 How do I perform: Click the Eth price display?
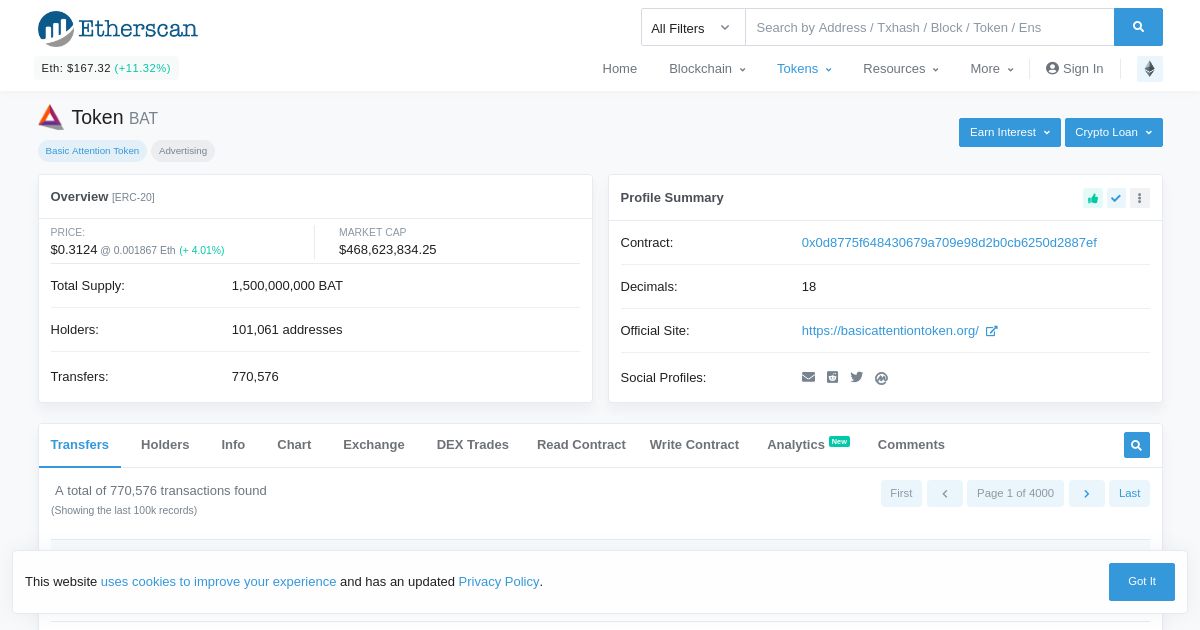click(x=106, y=69)
